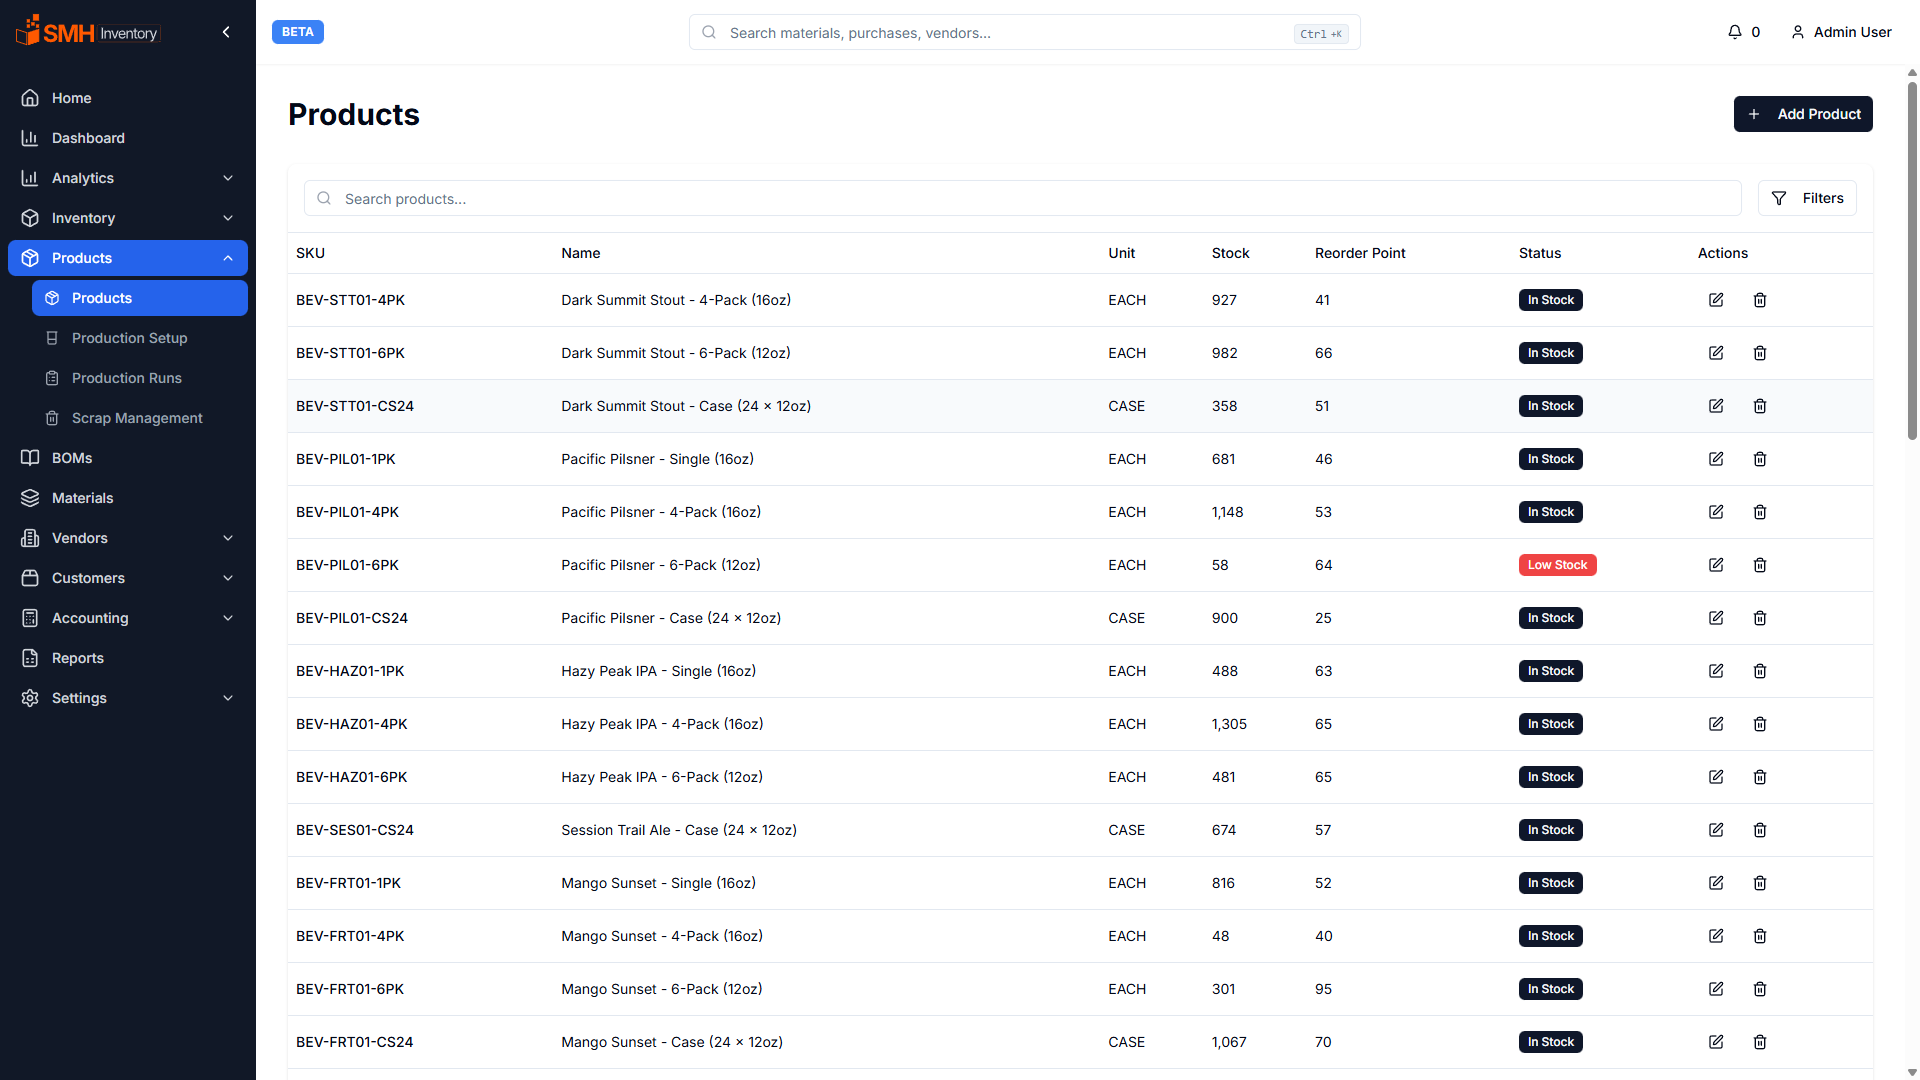Open the Filters button
The height and width of the screenshot is (1080, 1920).
coord(1807,198)
